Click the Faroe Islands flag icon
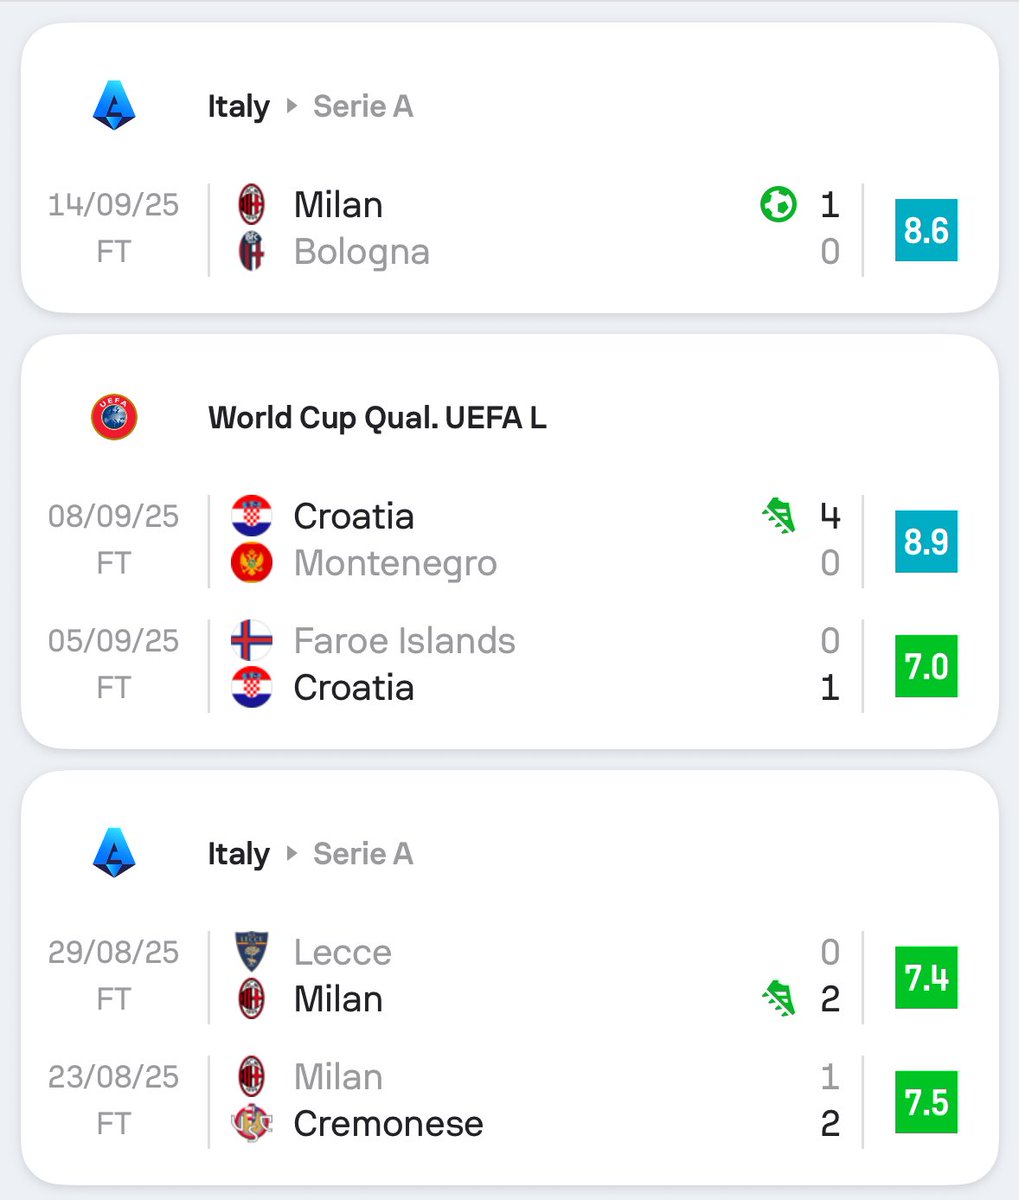 pyautogui.click(x=251, y=640)
